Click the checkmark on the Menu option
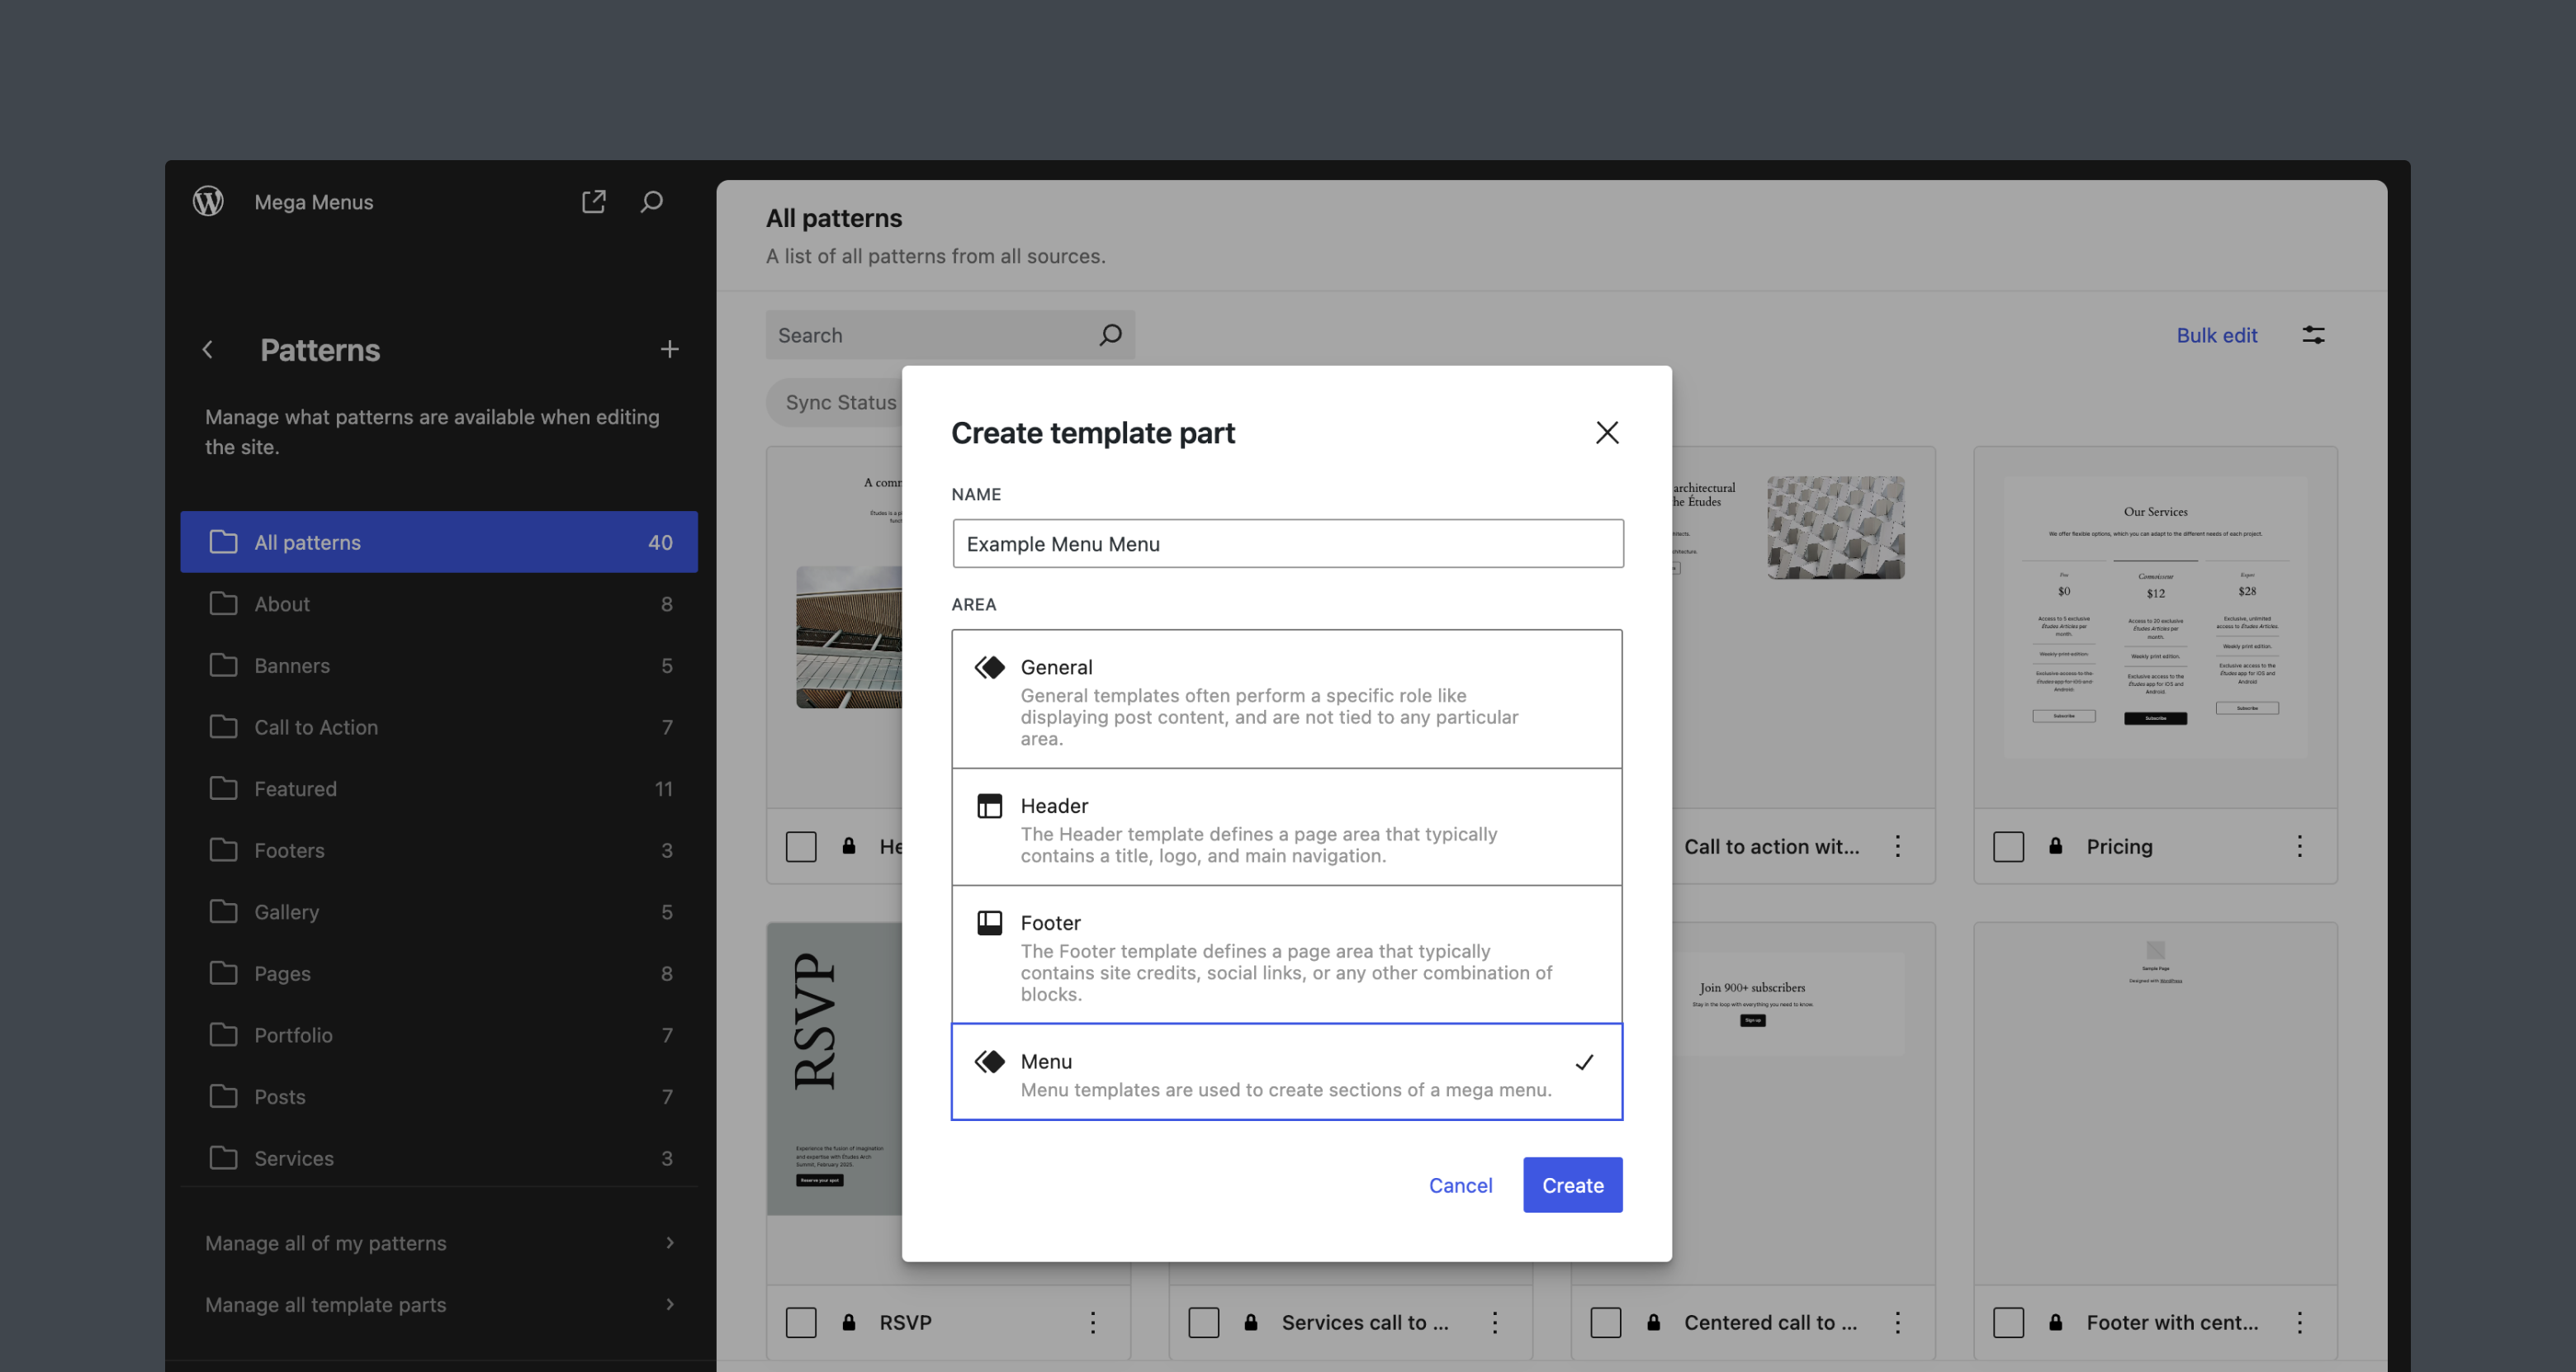The height and width of the screenshot is (1372, 2576). click(x=1584, y=1062)
